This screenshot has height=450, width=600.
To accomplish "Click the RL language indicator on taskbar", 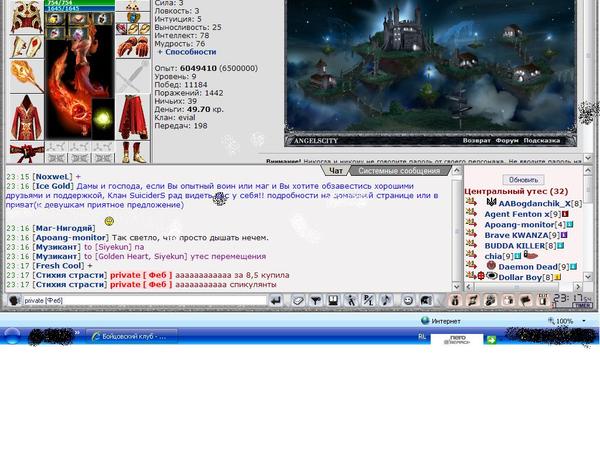I will [x=422, y=336].
